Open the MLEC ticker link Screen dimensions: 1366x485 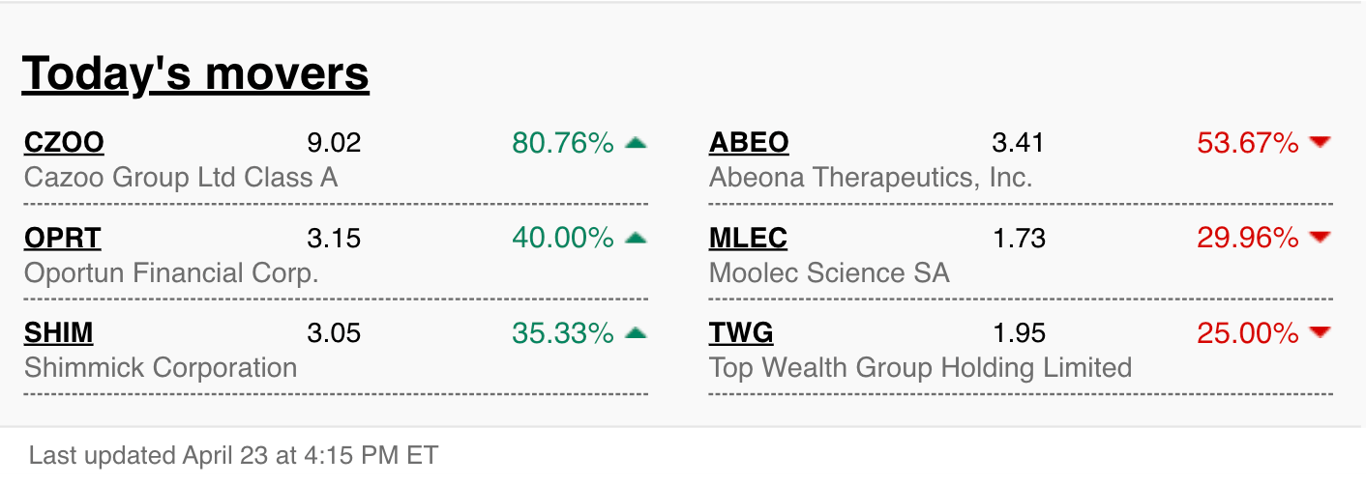tap(748, 238)
